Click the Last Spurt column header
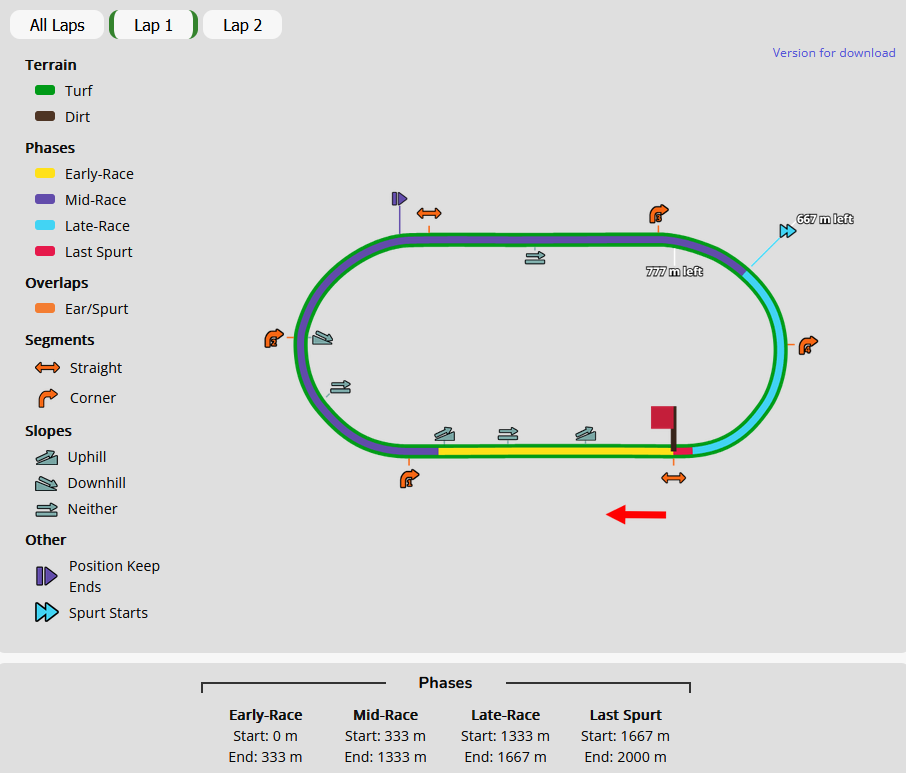This screenshot has height=773, width=906. click(625, 715)
